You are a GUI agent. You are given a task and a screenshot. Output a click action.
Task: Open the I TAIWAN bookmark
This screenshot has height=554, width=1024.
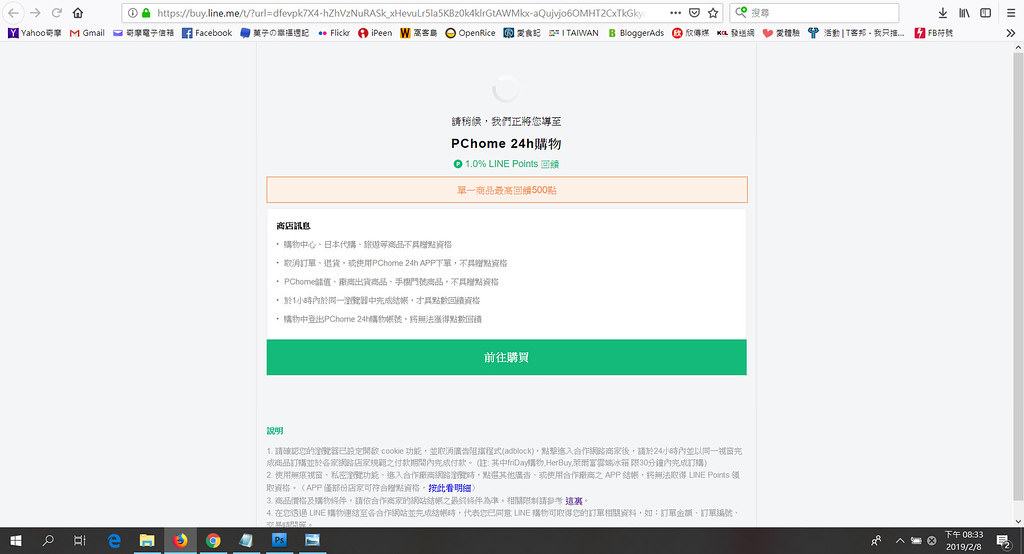(x=573, y=33)
